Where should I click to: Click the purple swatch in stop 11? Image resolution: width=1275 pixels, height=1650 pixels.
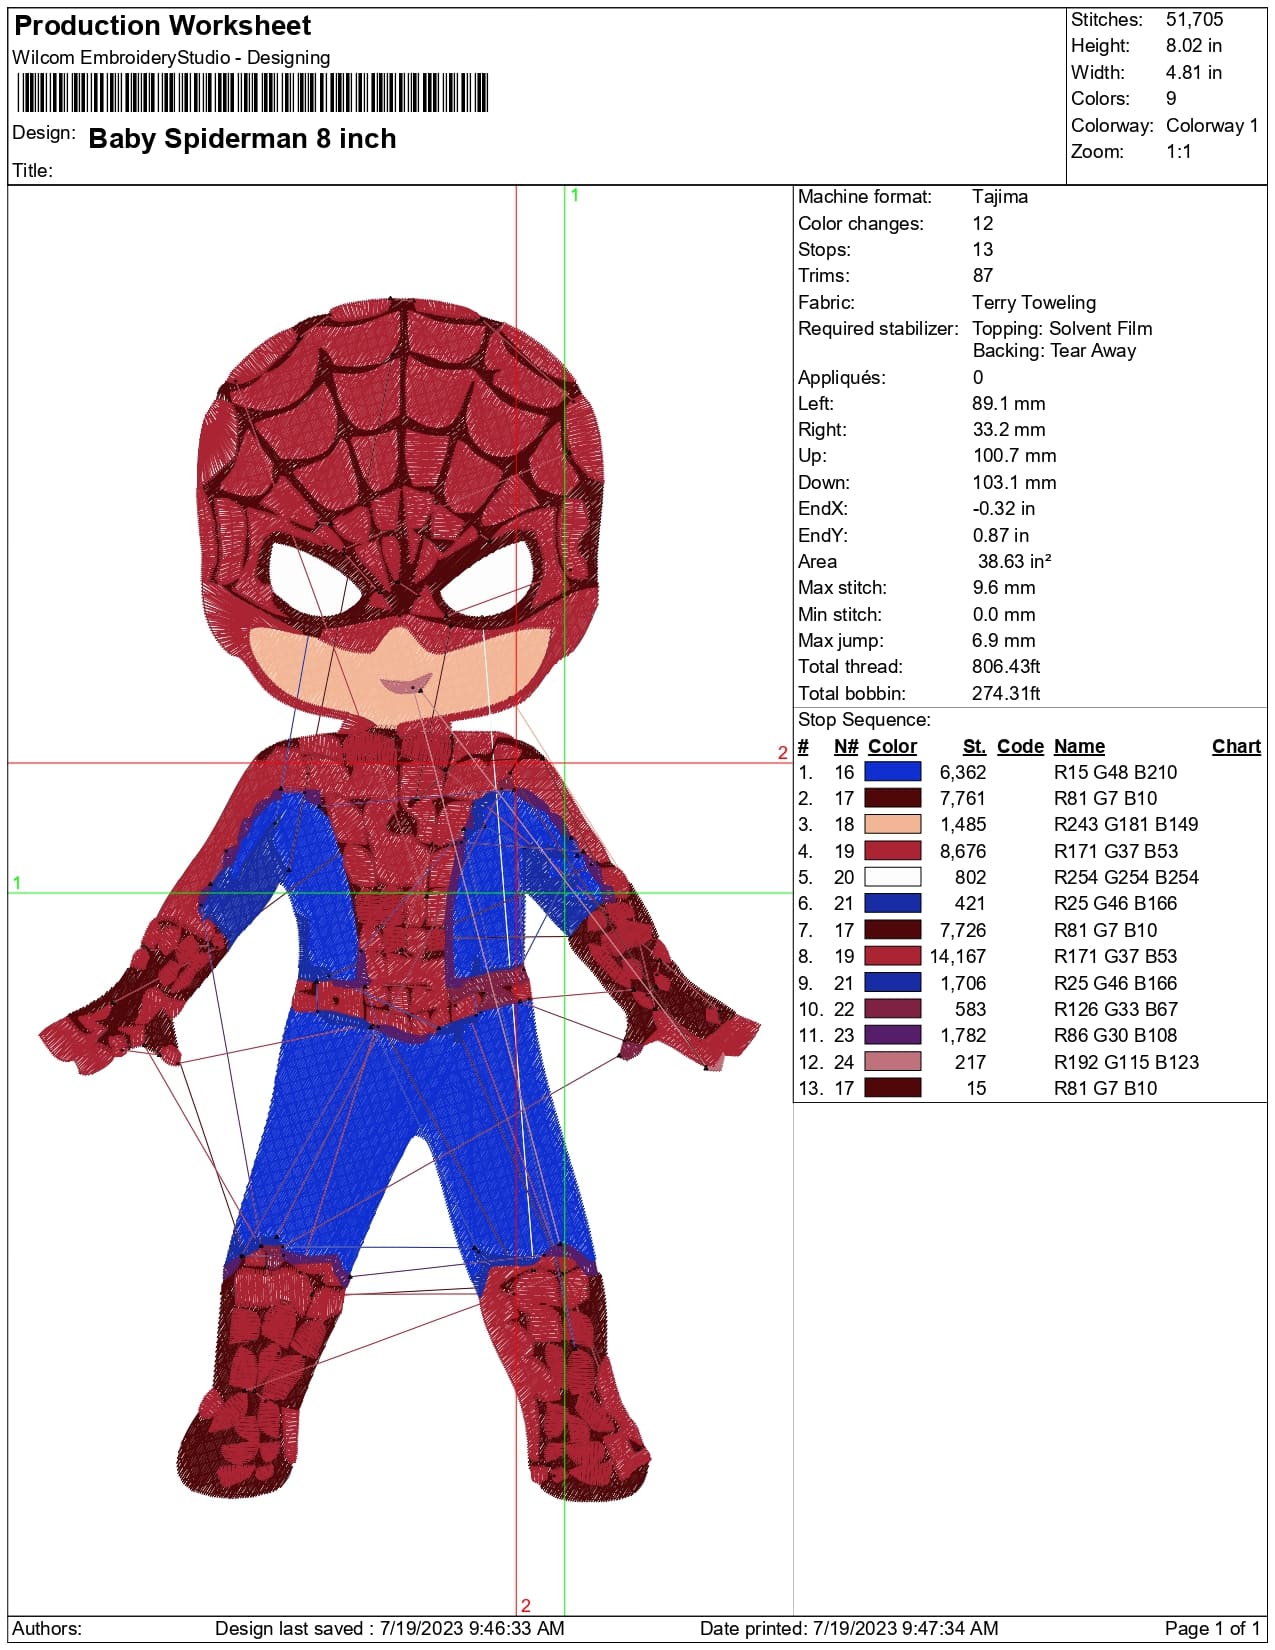[892, 1035]
